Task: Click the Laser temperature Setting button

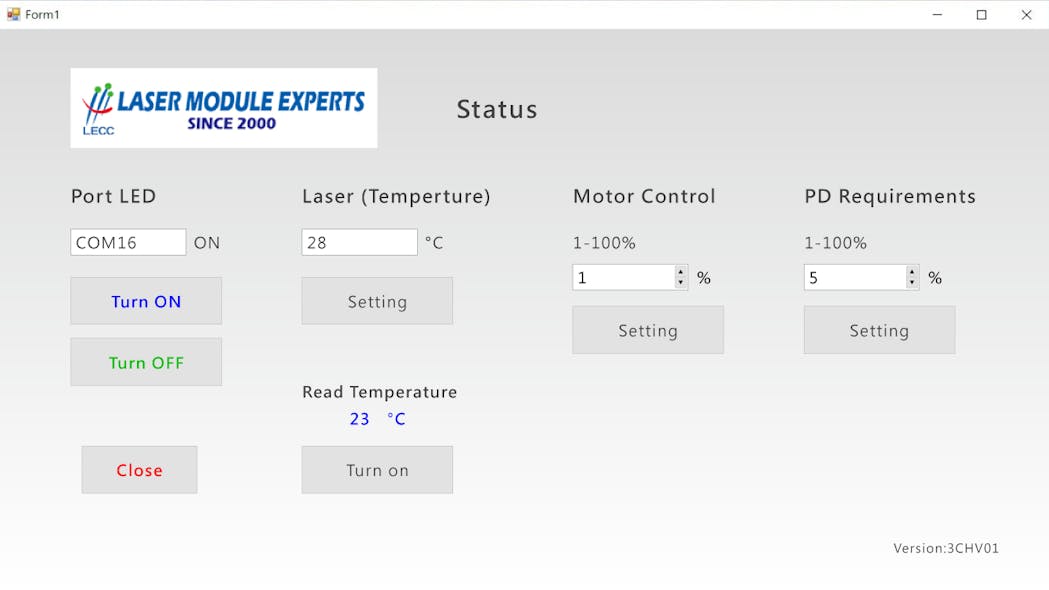Action: [x=377, y=301]
